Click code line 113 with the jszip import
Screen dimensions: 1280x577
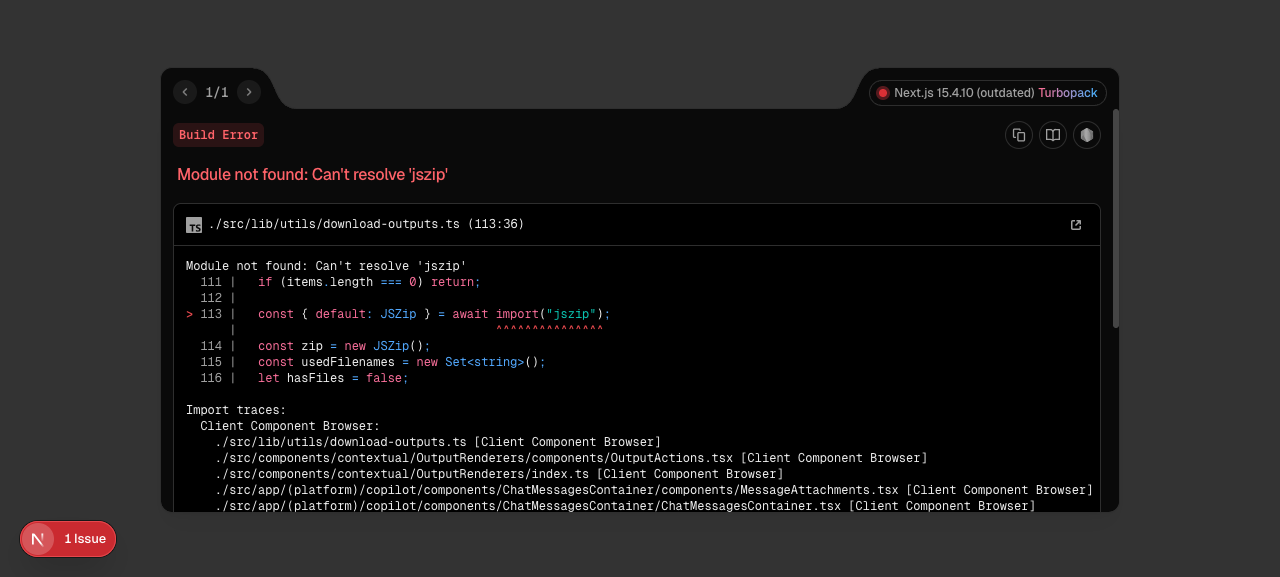click(x=398, y=314)
